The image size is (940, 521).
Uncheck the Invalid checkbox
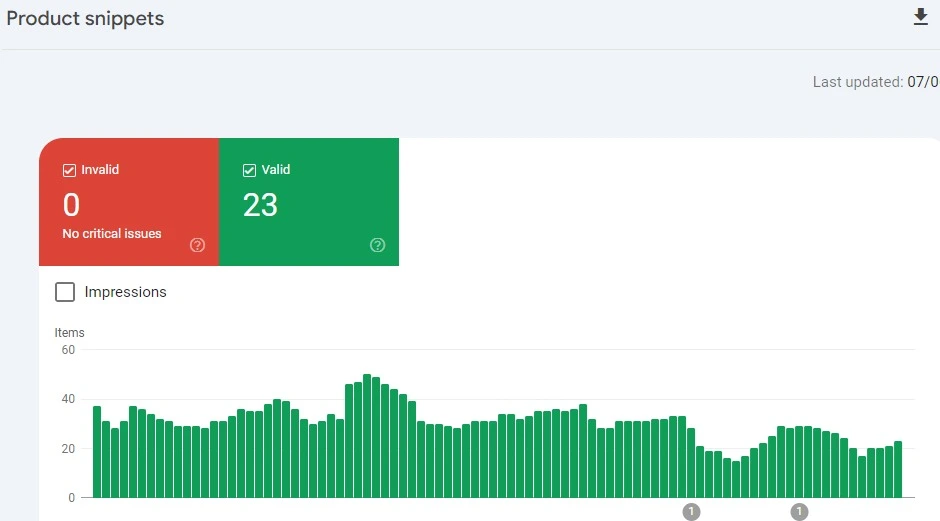69,170
